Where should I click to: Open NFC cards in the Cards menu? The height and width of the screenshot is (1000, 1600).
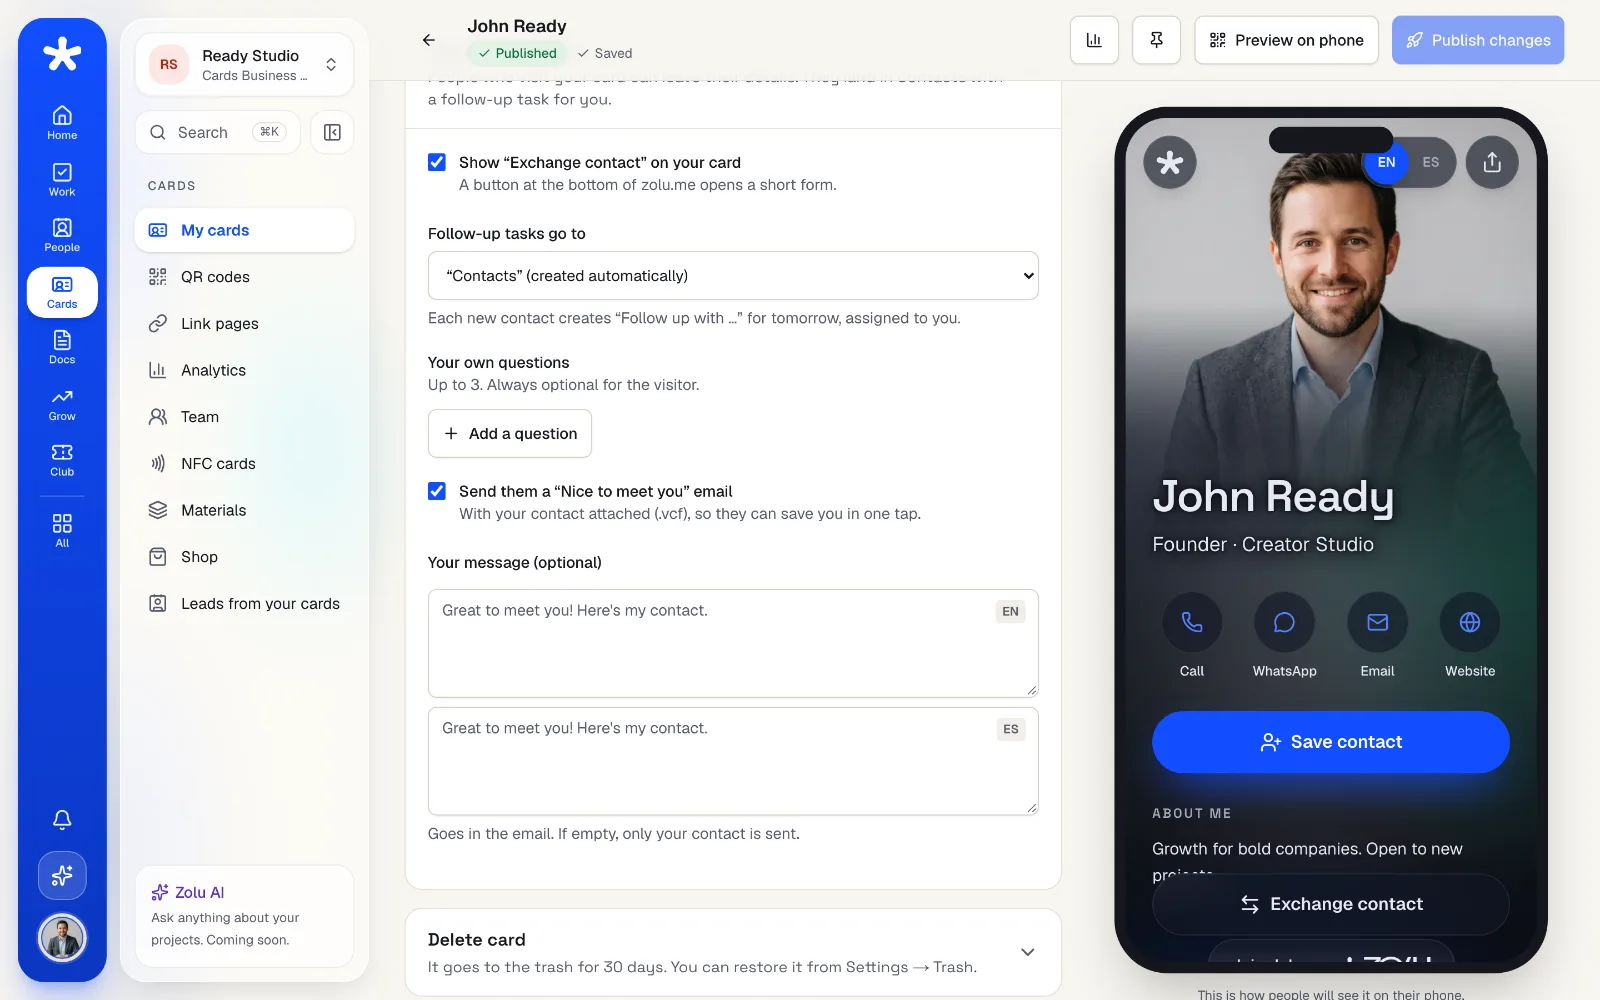tap(244, 464)
